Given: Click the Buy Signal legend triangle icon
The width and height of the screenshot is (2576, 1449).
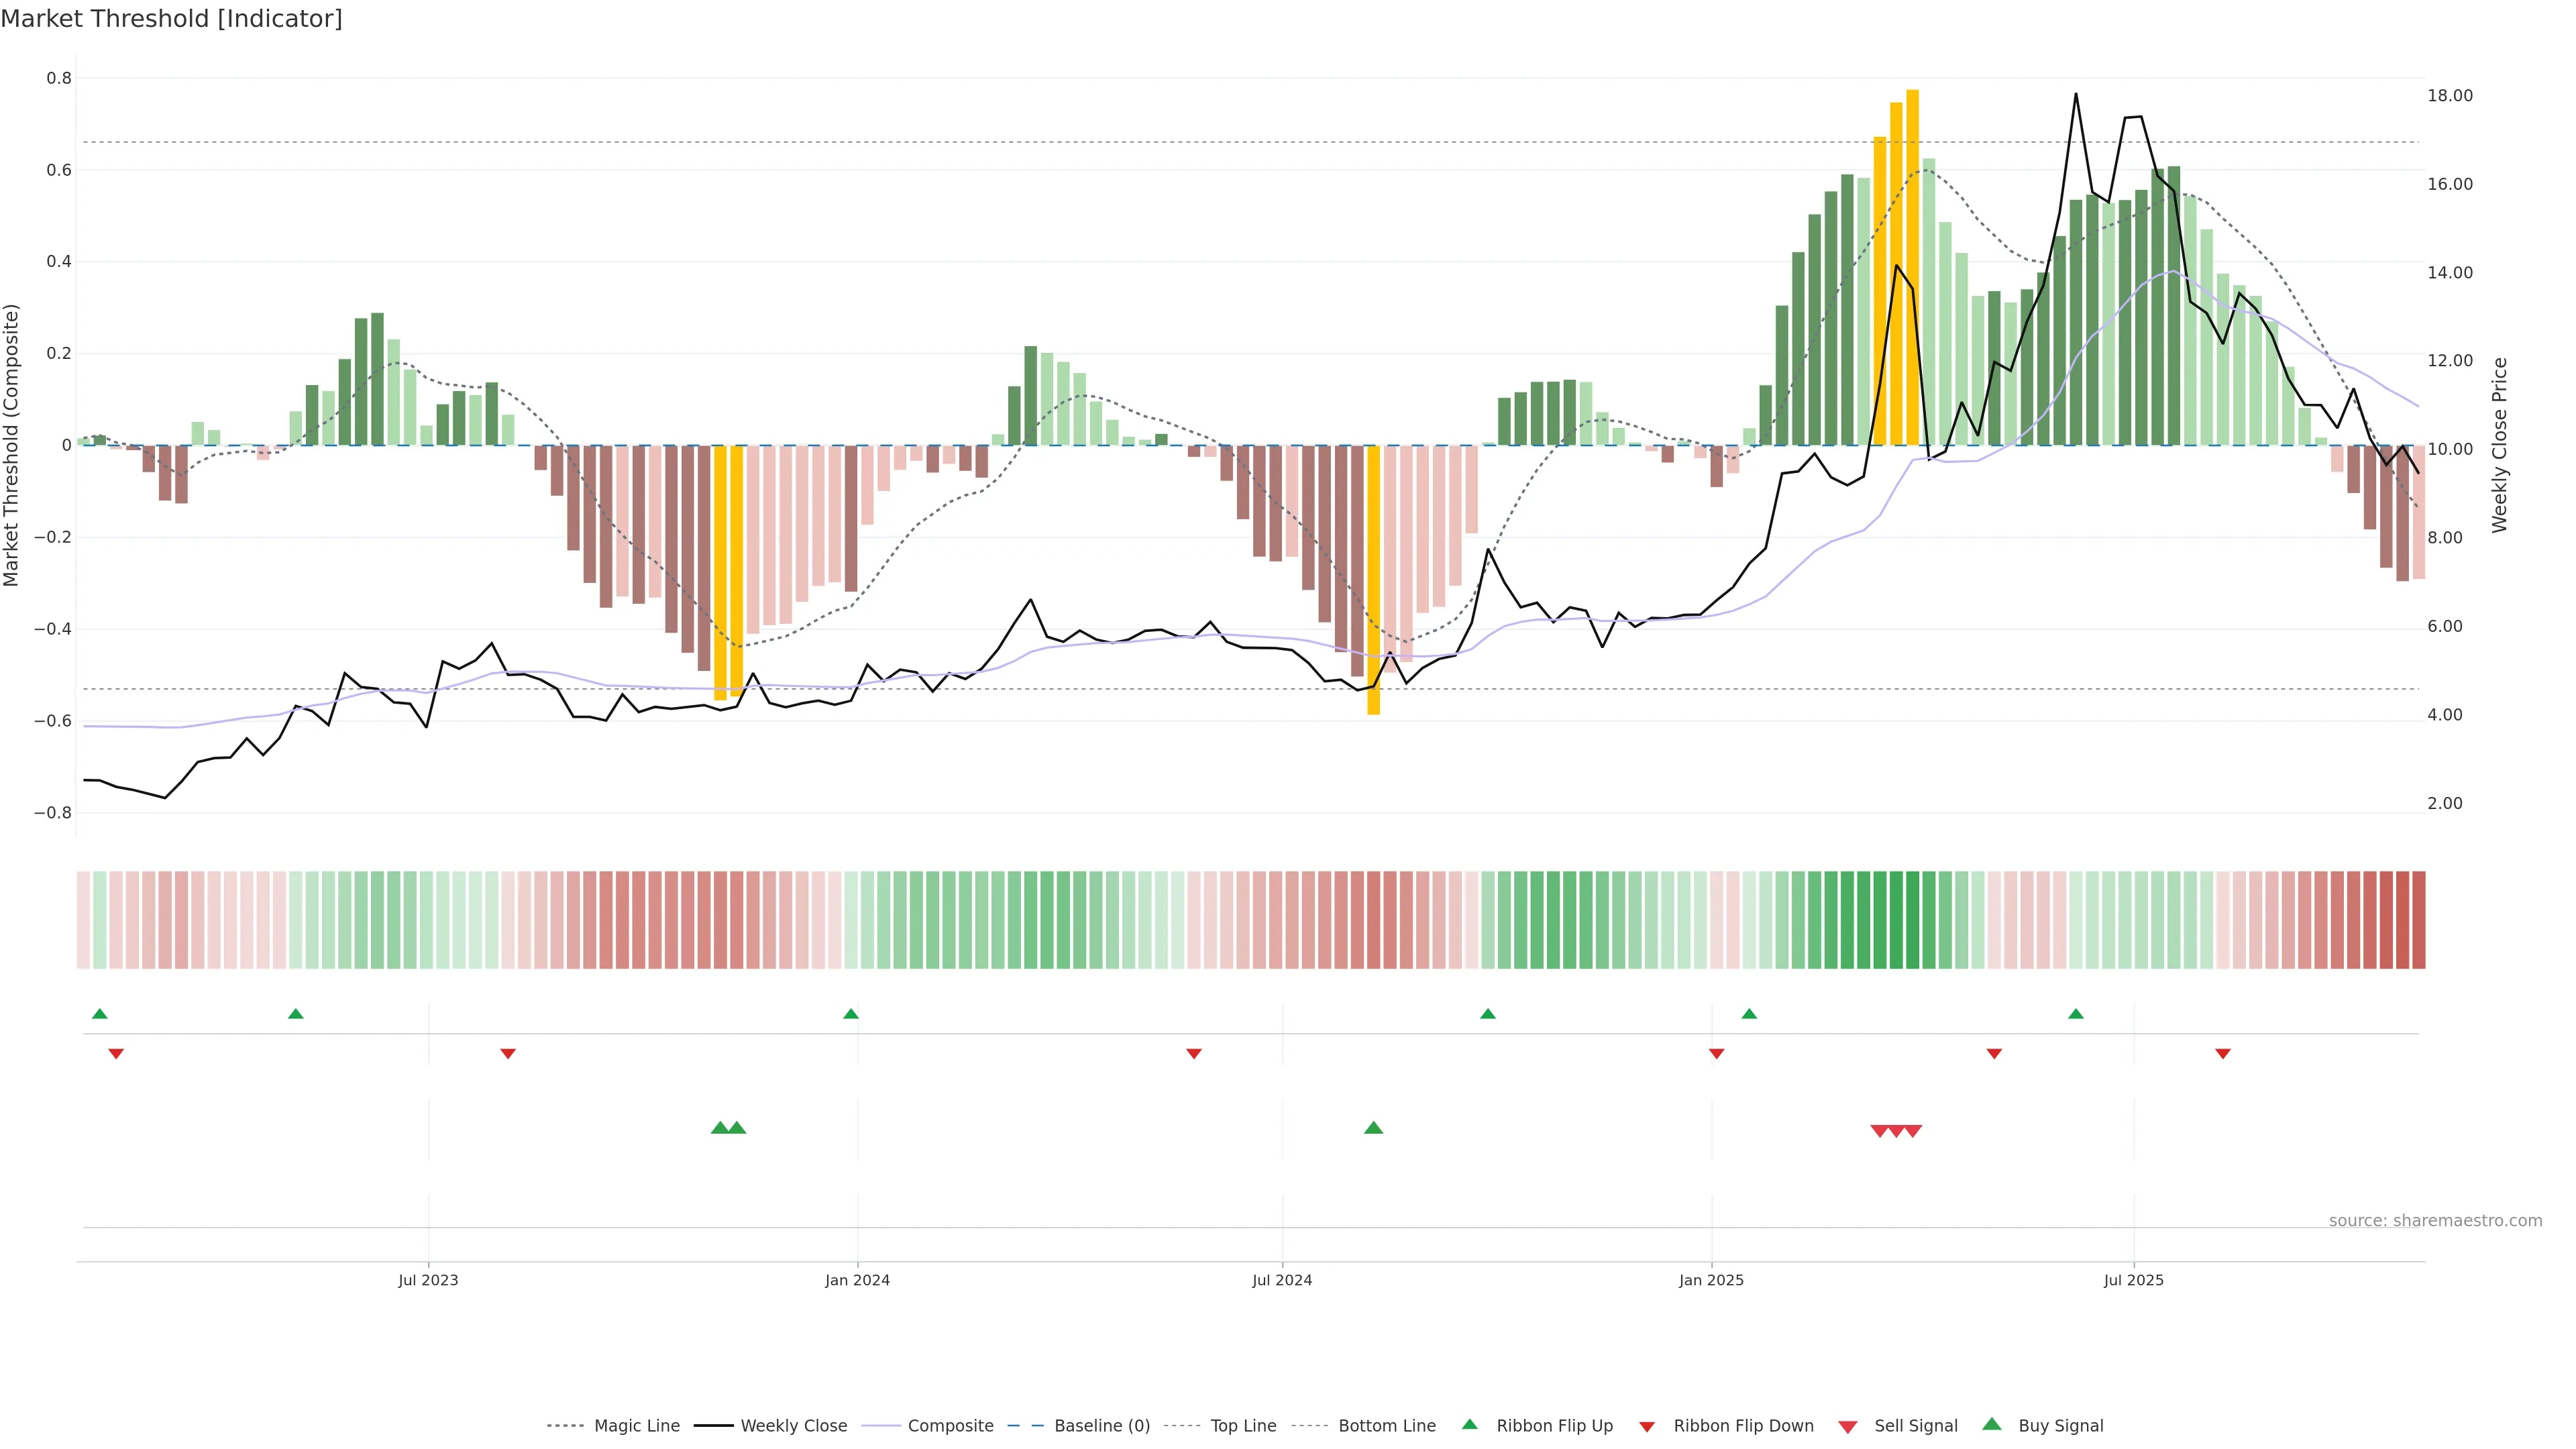Looking at the screenshot, I should [x=1992, y=1424].
